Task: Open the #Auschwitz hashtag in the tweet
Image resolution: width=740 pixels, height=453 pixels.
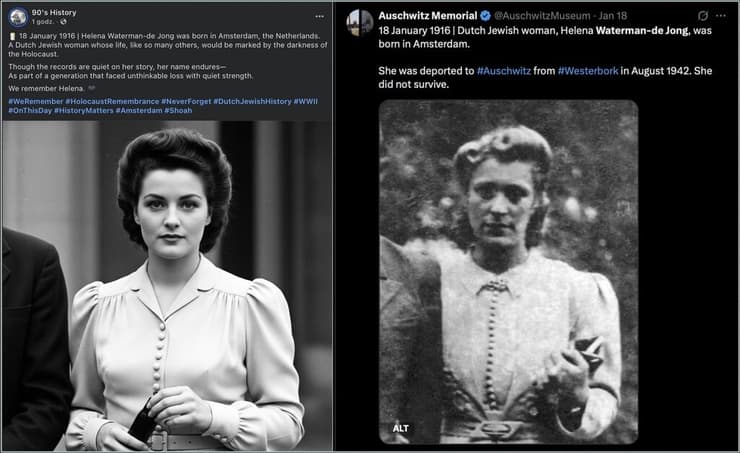Action: 509,70
